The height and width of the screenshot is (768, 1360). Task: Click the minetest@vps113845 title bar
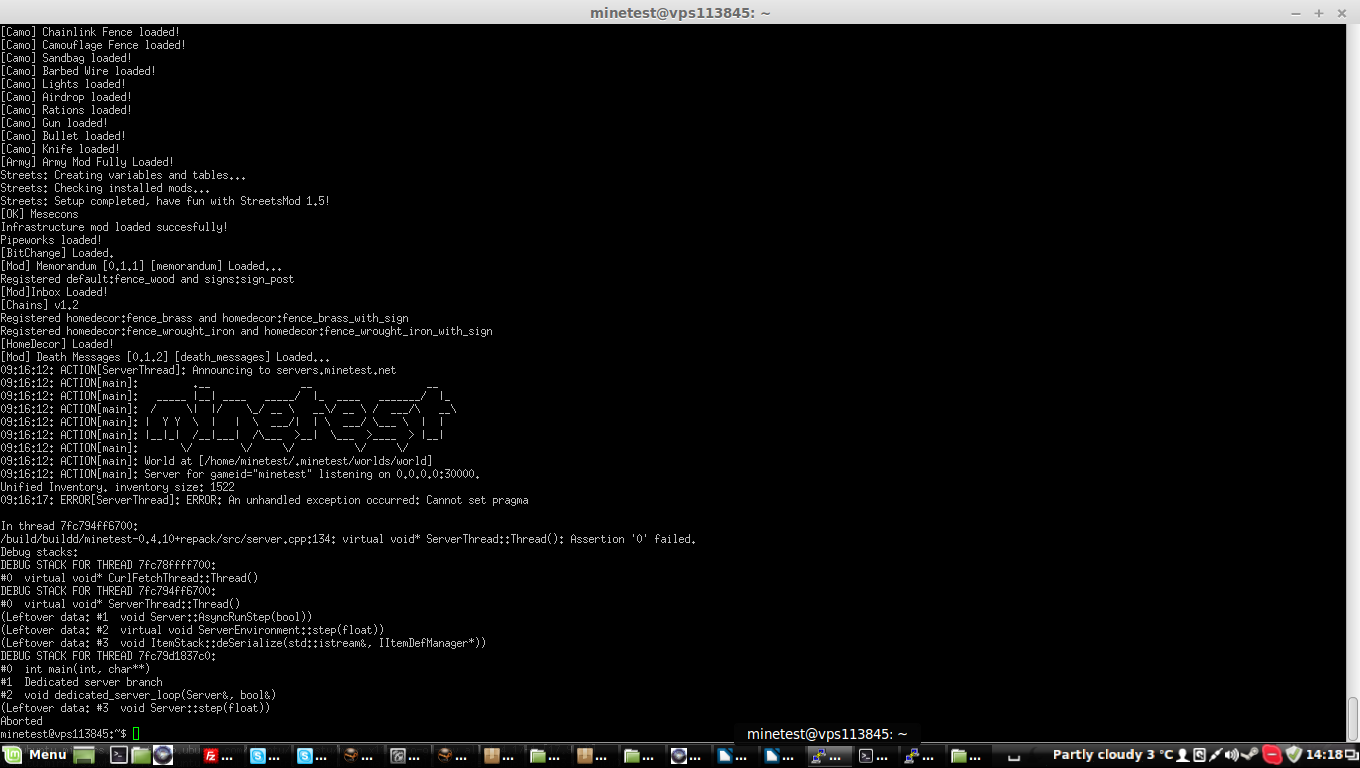click(680, 12)
